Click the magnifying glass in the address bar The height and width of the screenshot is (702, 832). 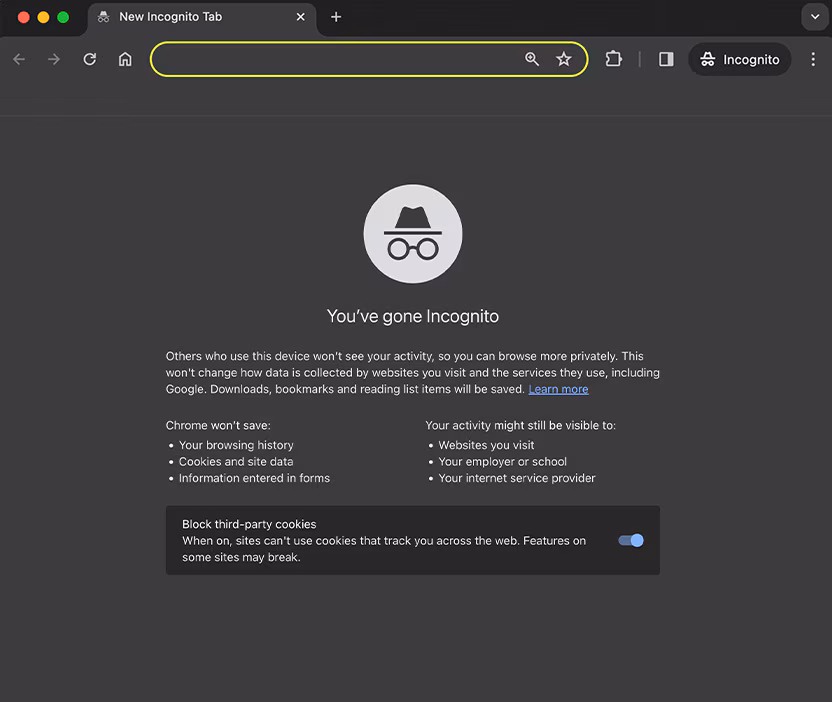click(x=532, y=59)
